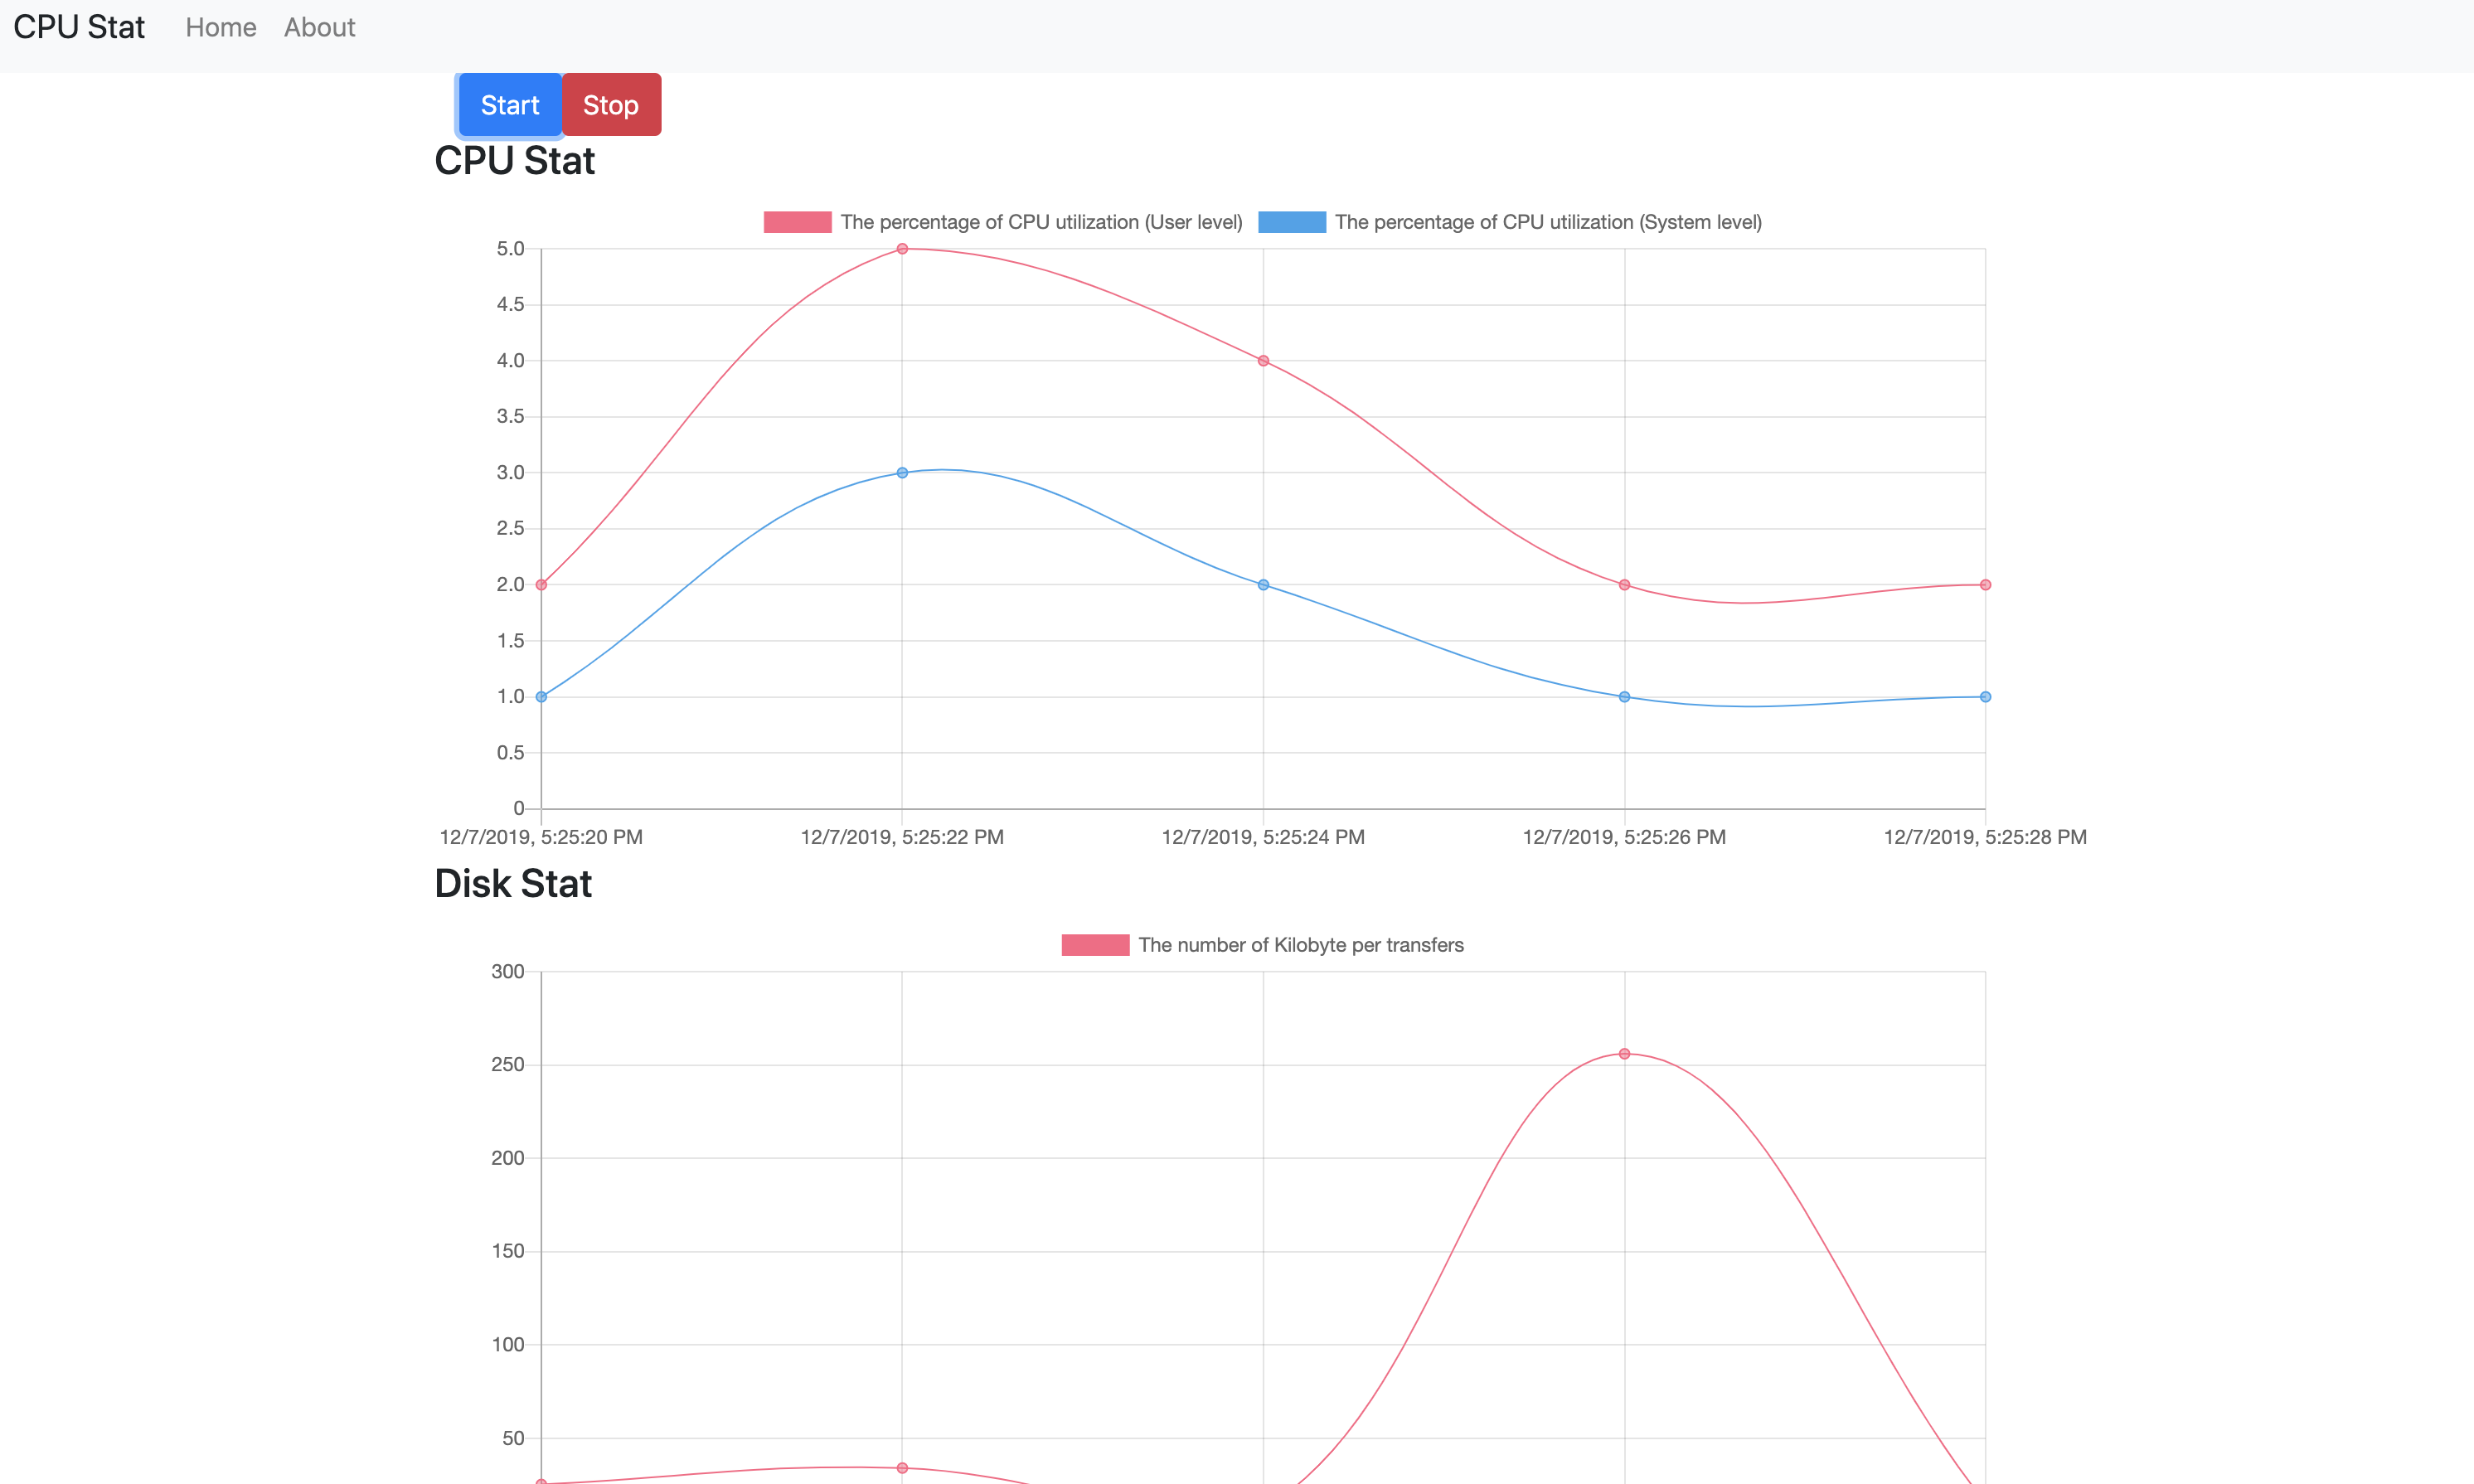Select System level point at 5:25:26 PM

(1624, 697)
